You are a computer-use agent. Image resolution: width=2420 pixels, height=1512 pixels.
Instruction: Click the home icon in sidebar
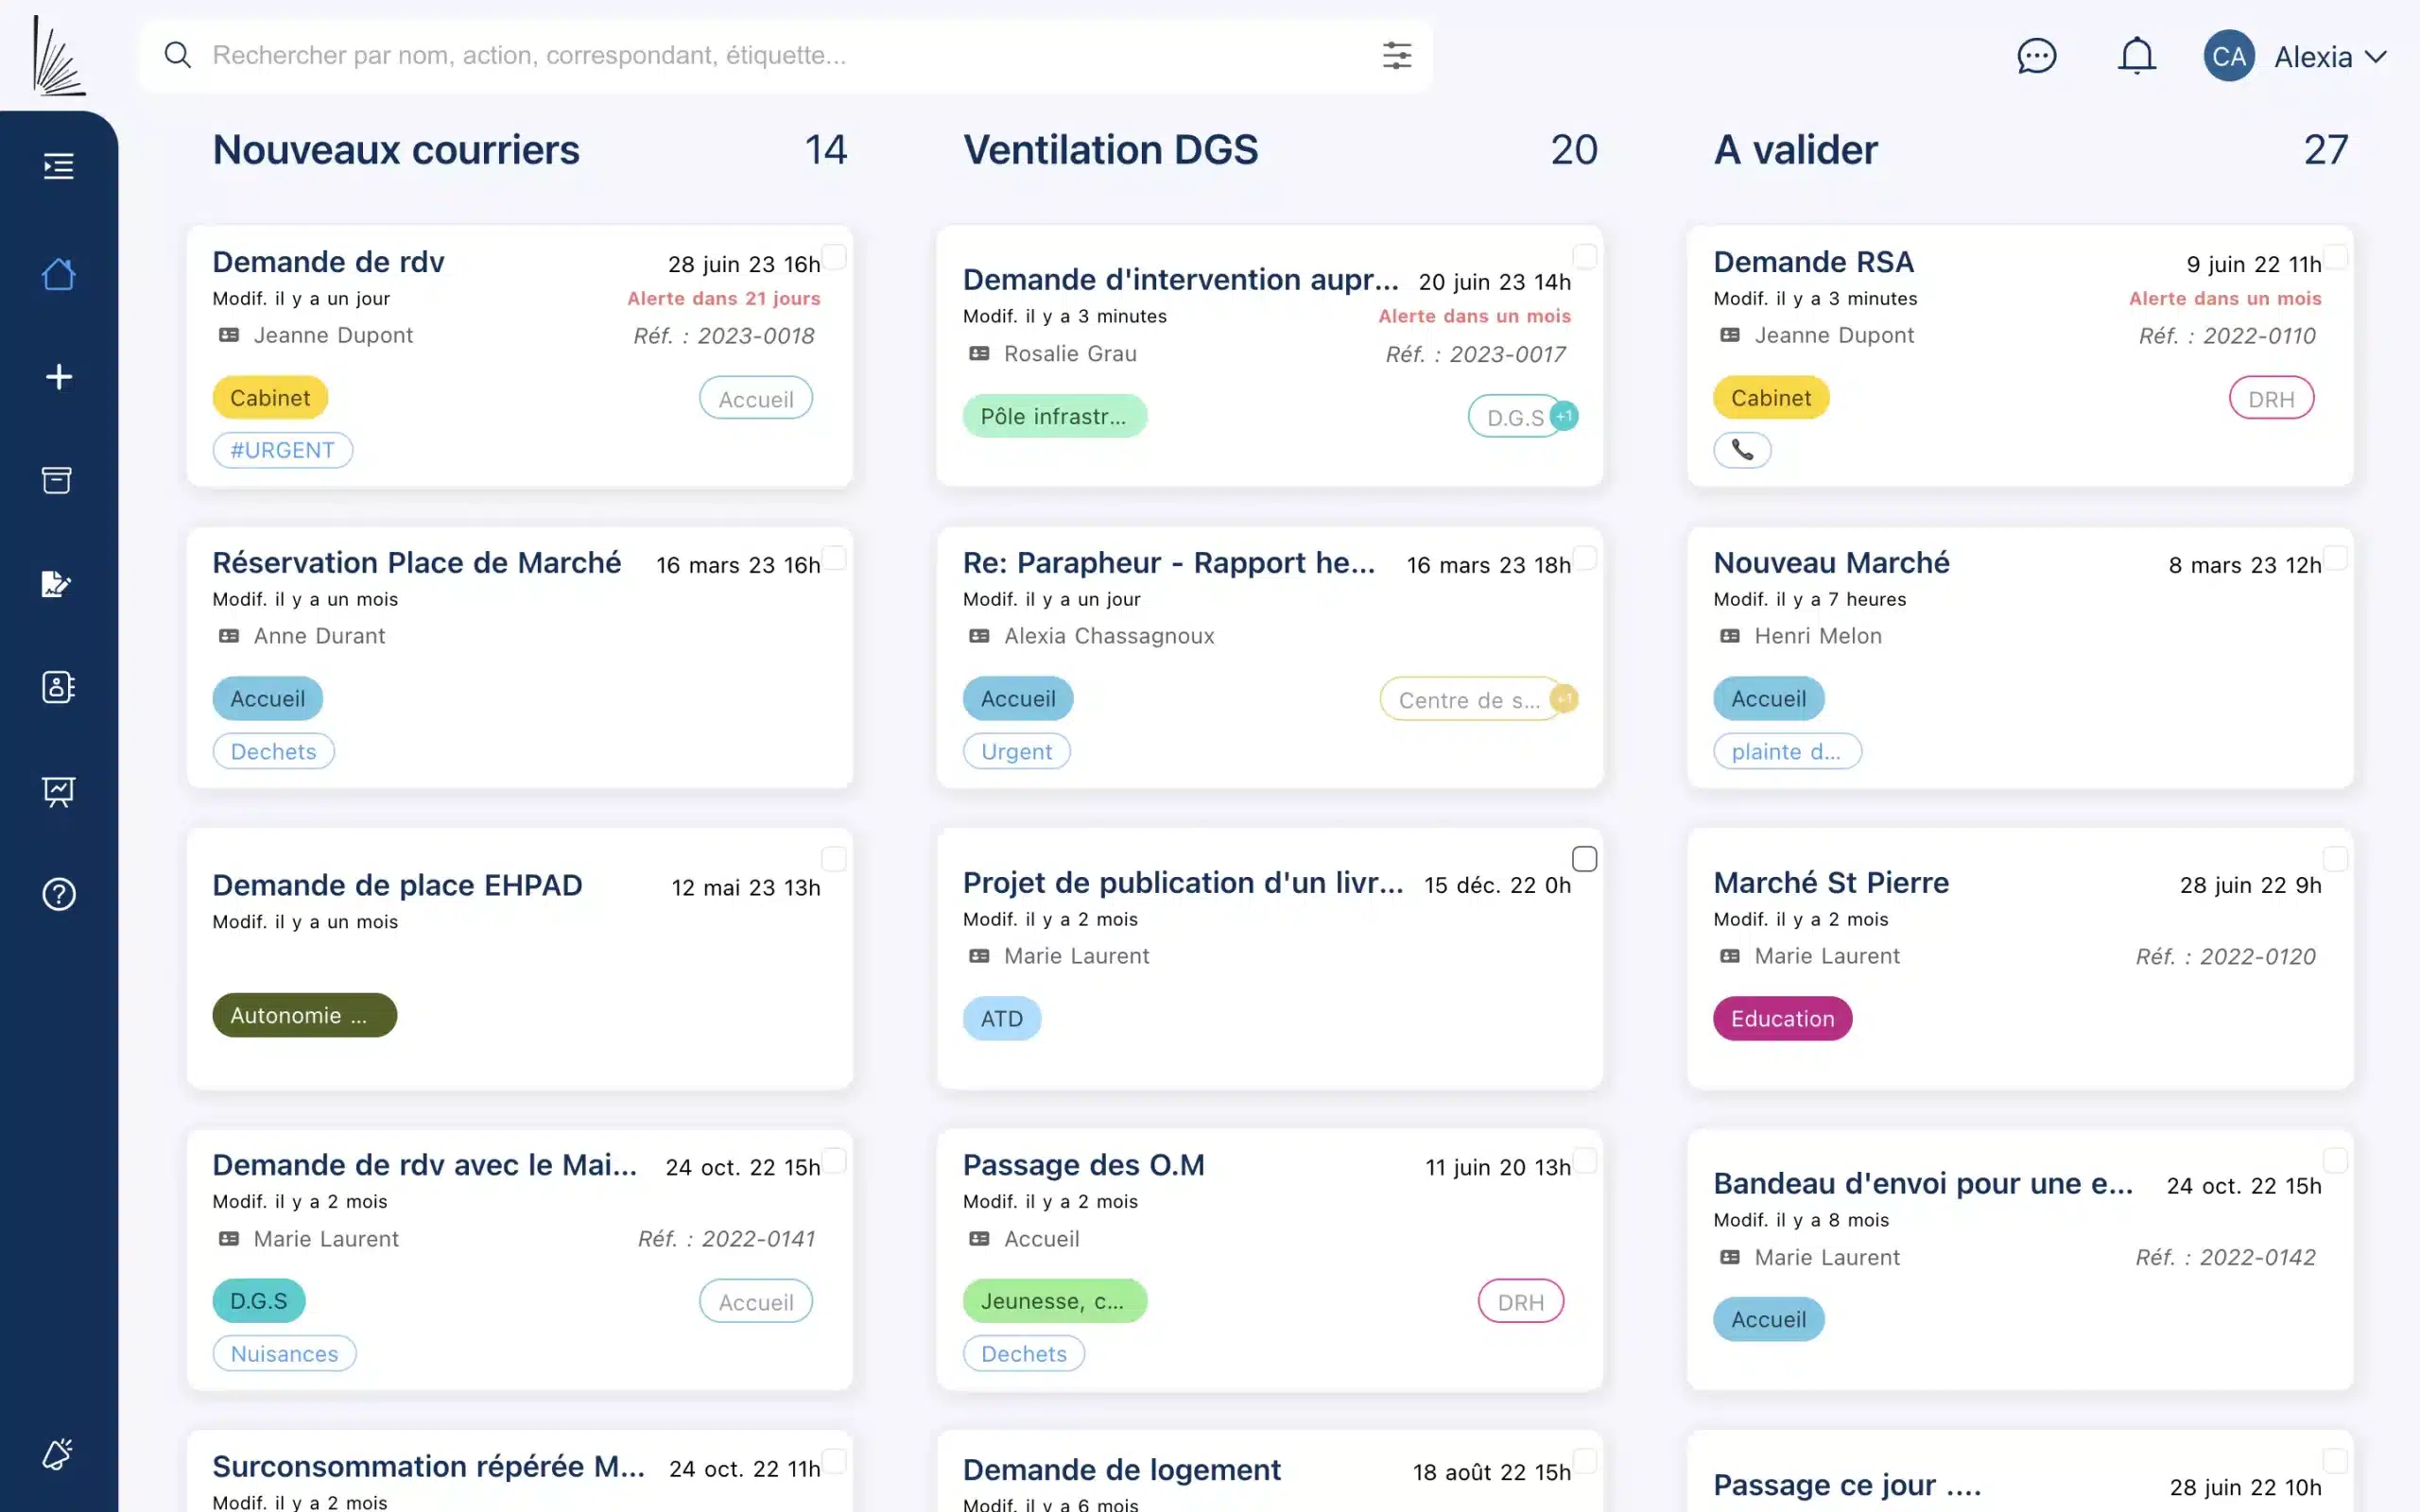tap(58, 274)
